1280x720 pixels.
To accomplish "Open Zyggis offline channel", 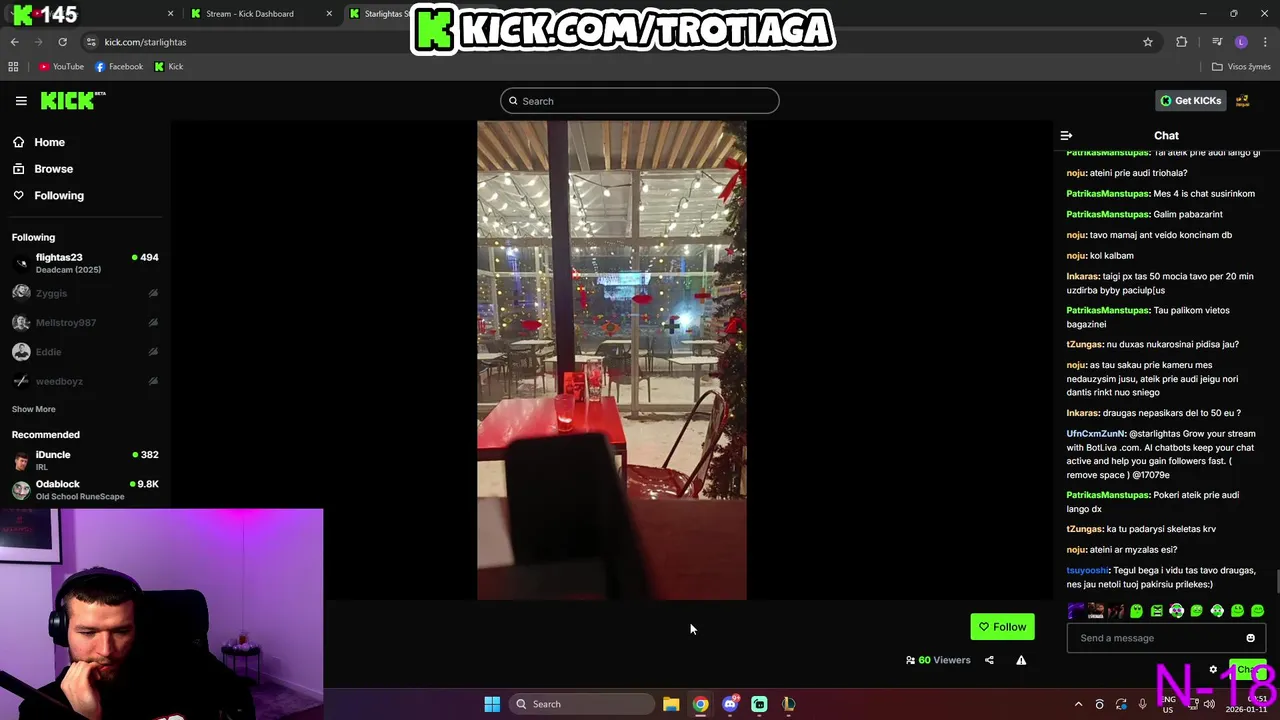I will [85, 293].
